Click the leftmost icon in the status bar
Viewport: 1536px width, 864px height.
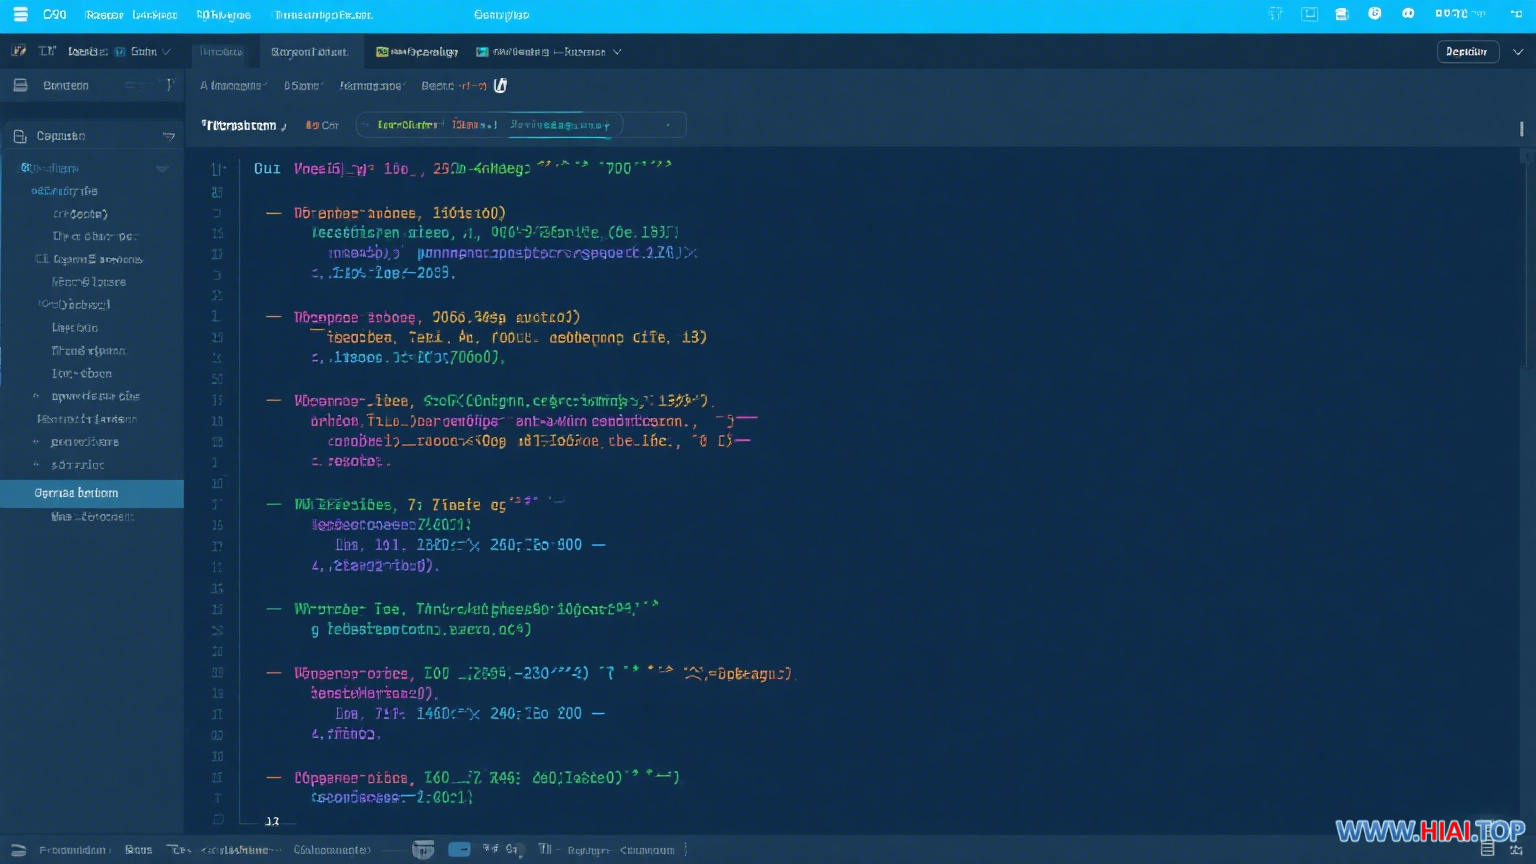tap(18, 850)
